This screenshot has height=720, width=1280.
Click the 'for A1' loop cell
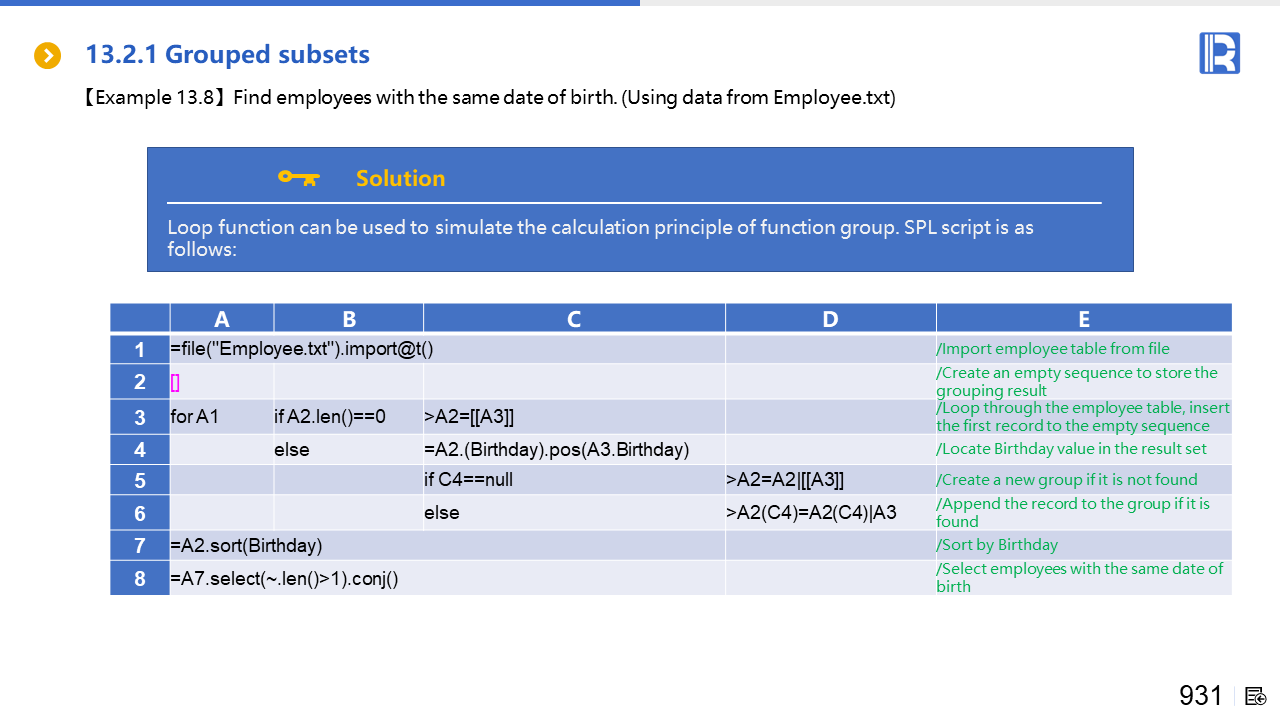pos(195,417)
